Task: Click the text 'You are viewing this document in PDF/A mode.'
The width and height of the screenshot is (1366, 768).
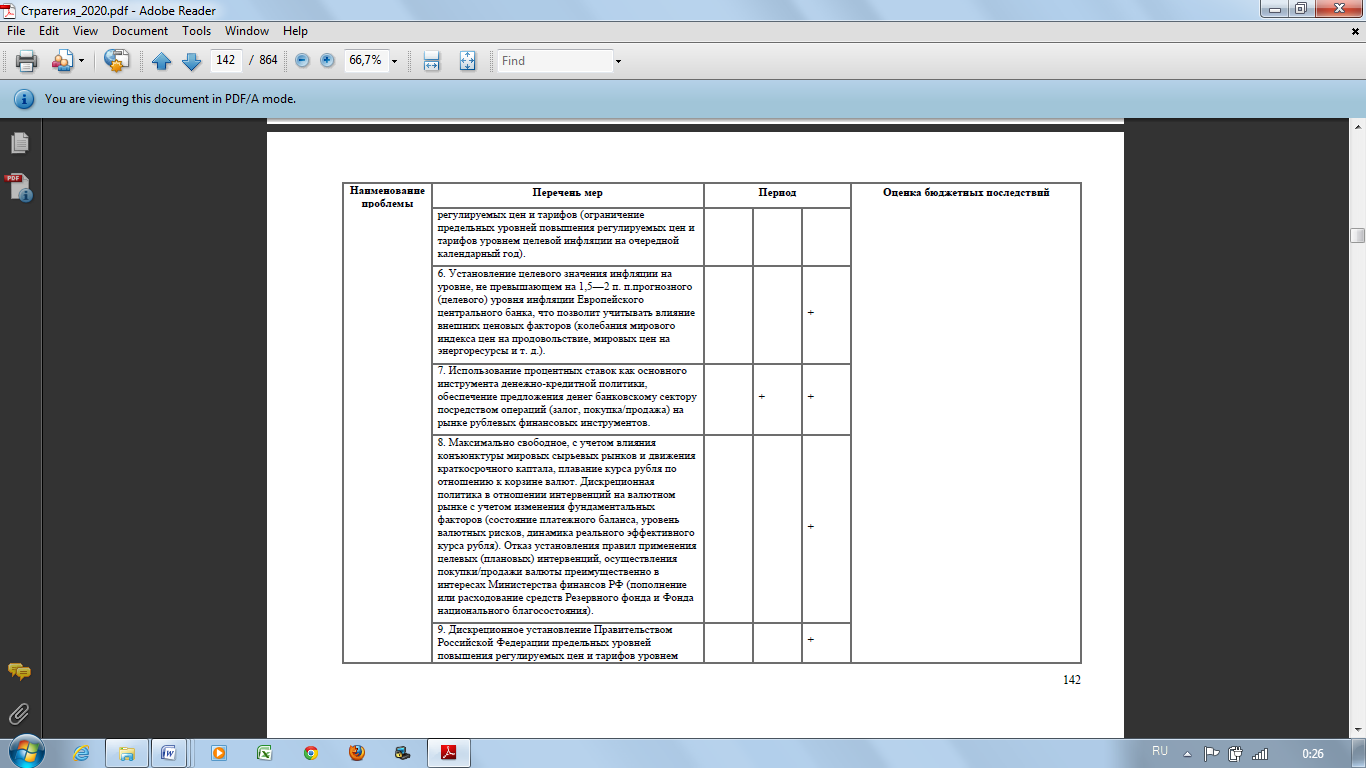Action: (x=170, y=99)
